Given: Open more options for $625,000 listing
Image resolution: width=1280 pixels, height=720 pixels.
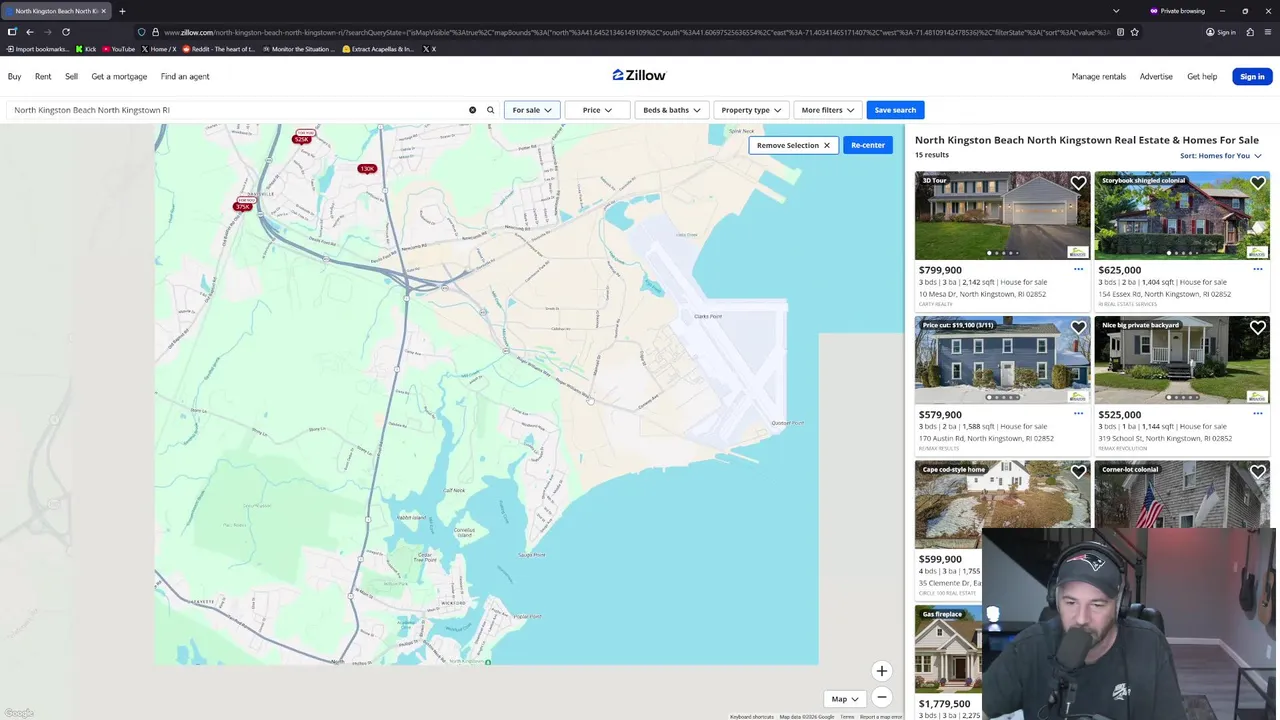Looking at the screenshot, I should (1257, 269).
